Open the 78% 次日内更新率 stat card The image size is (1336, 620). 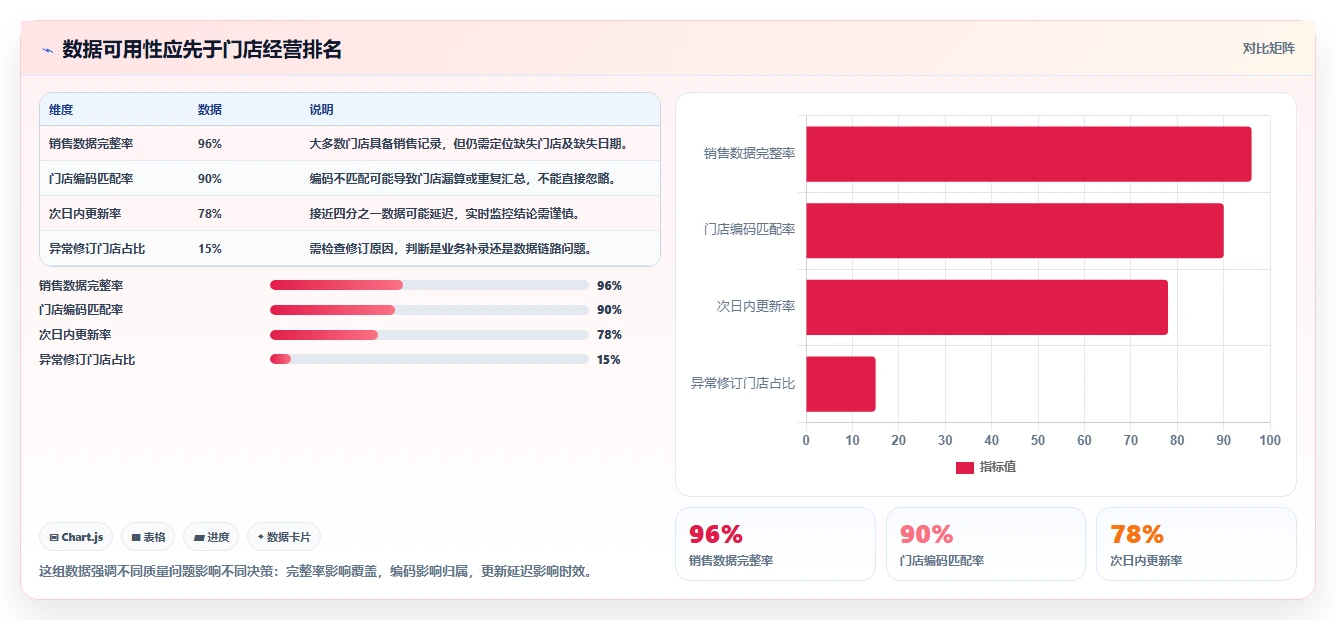1196,544
